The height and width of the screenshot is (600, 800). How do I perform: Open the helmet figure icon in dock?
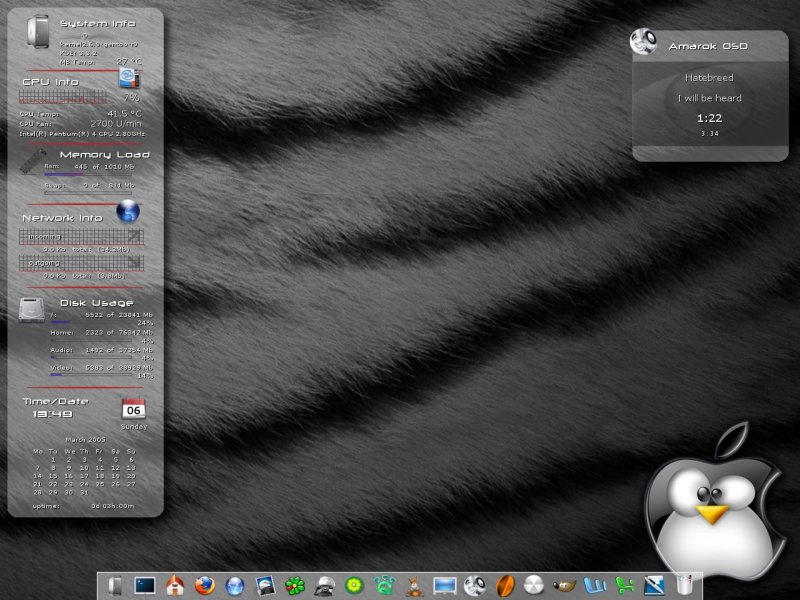[x=324, y=586]
